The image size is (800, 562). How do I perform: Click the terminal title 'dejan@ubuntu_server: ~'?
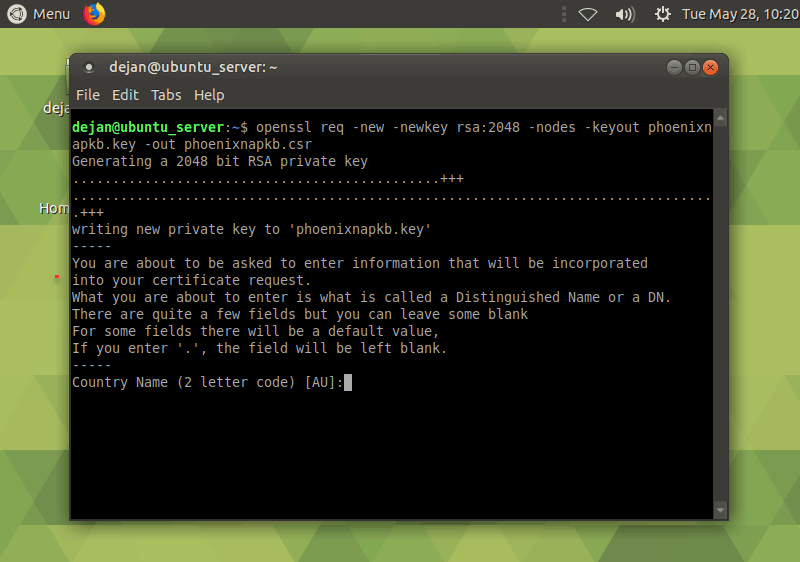click(x=193, y=67)
